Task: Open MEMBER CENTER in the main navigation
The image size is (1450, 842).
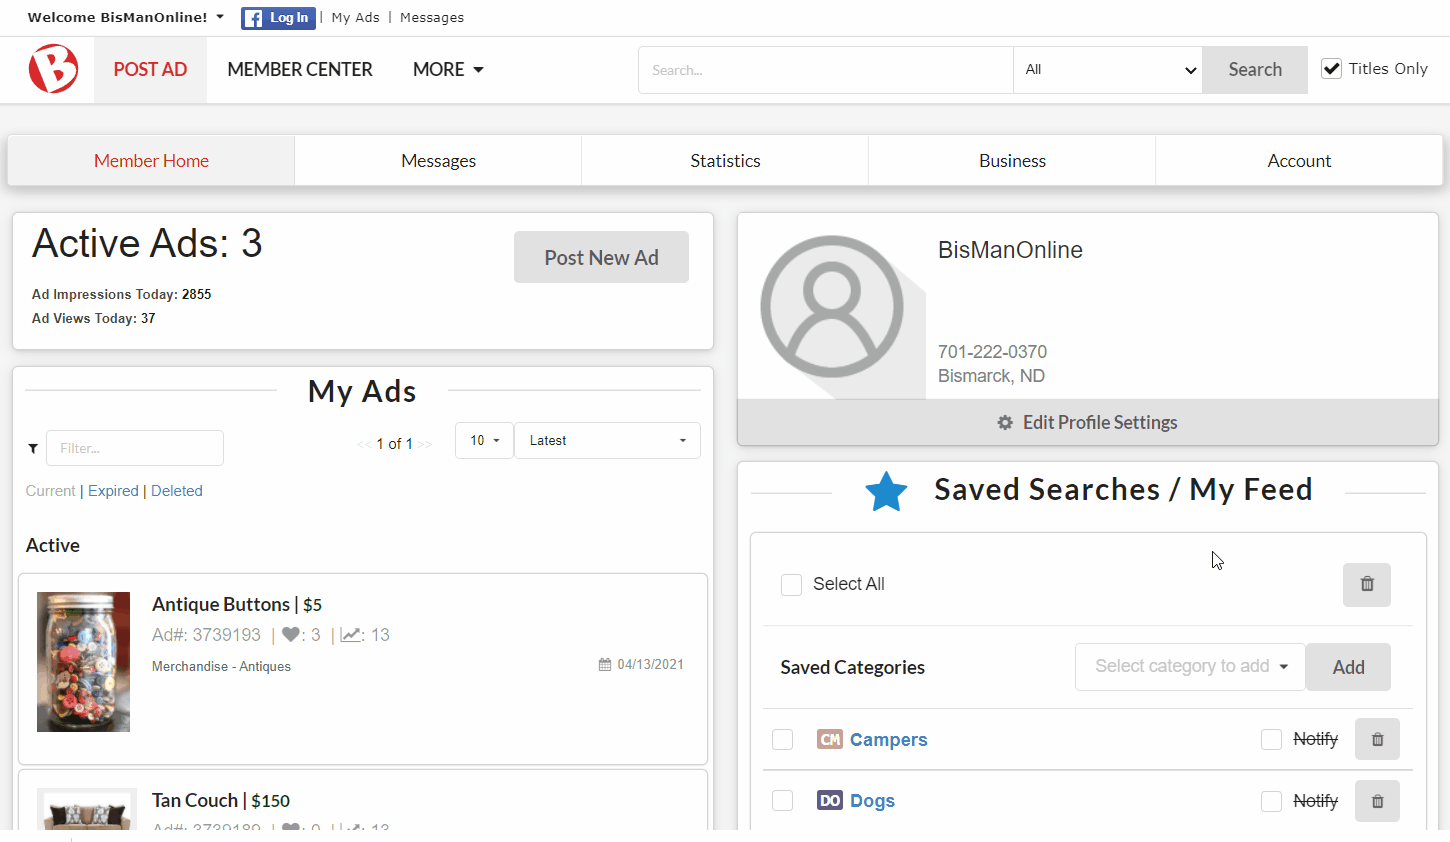Action: [300, 69]
